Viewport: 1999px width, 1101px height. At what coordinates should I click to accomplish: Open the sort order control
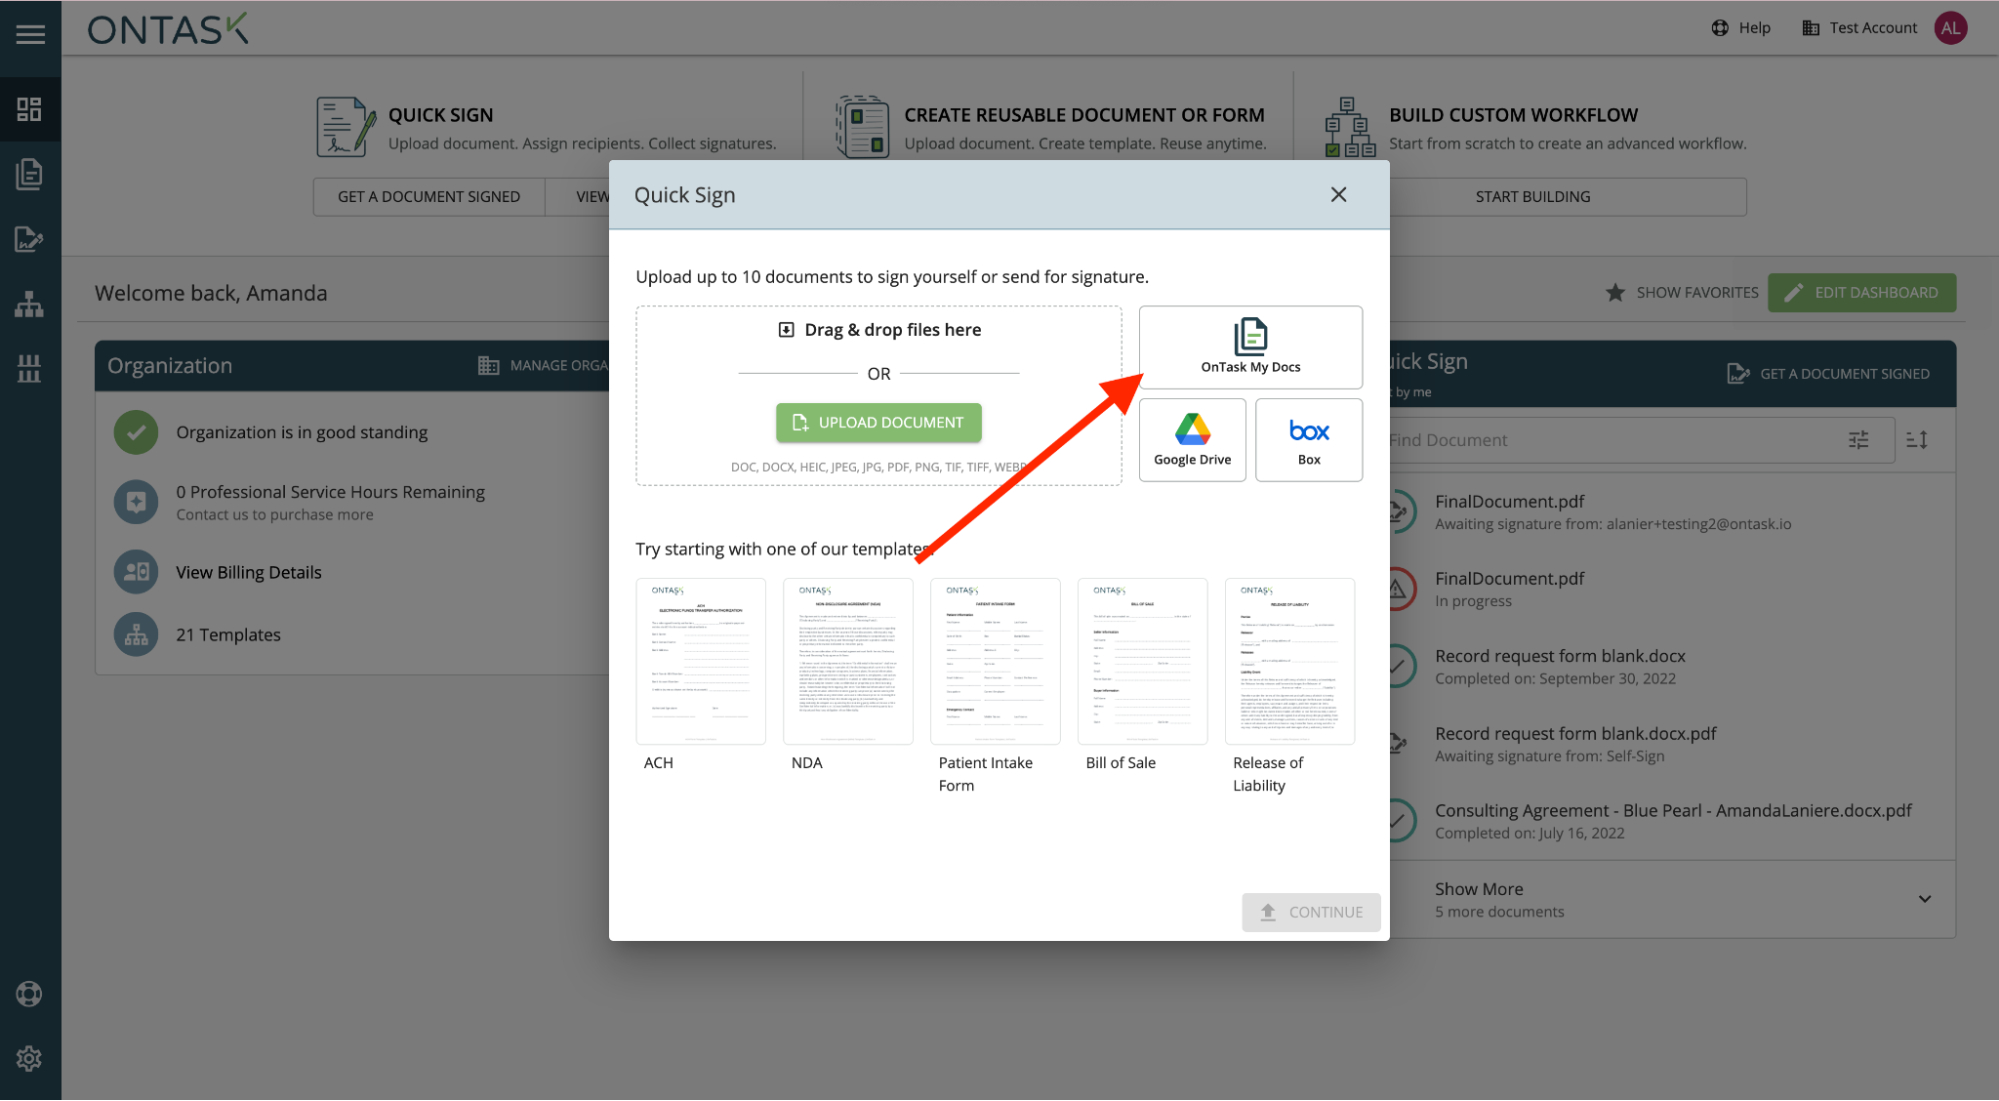[1916, 440]
